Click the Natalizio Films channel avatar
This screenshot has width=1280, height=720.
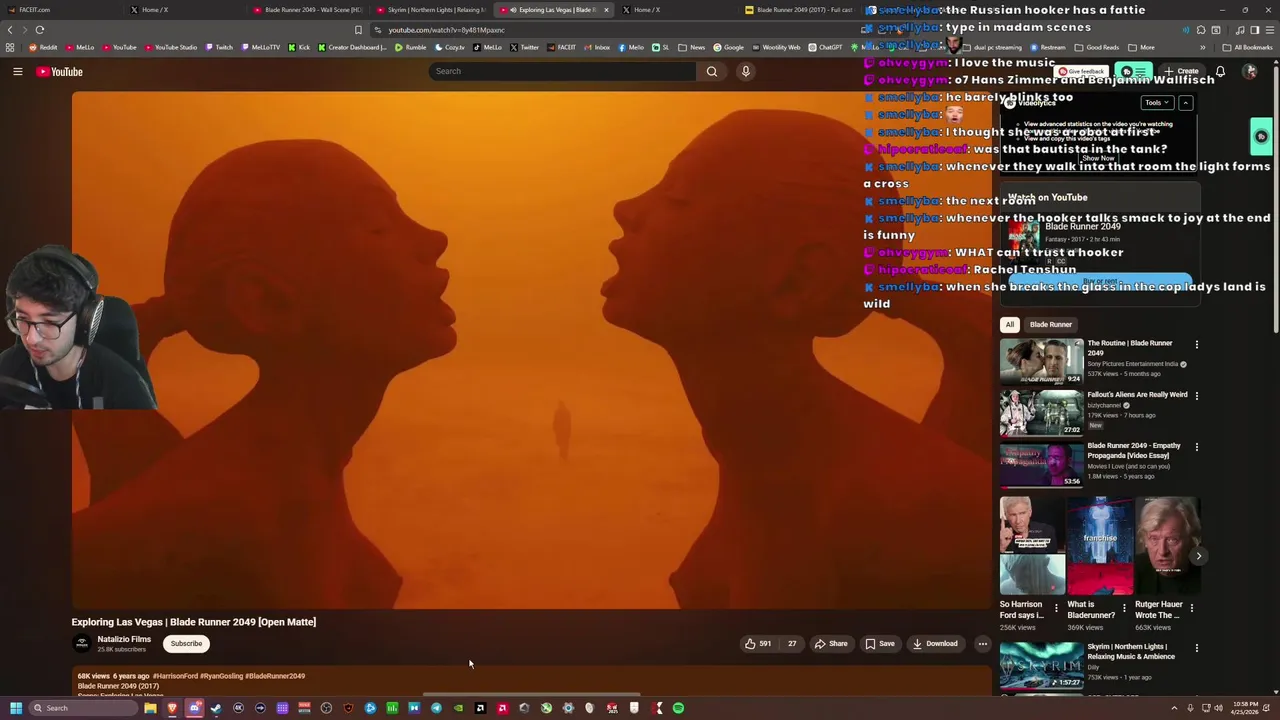82,644
